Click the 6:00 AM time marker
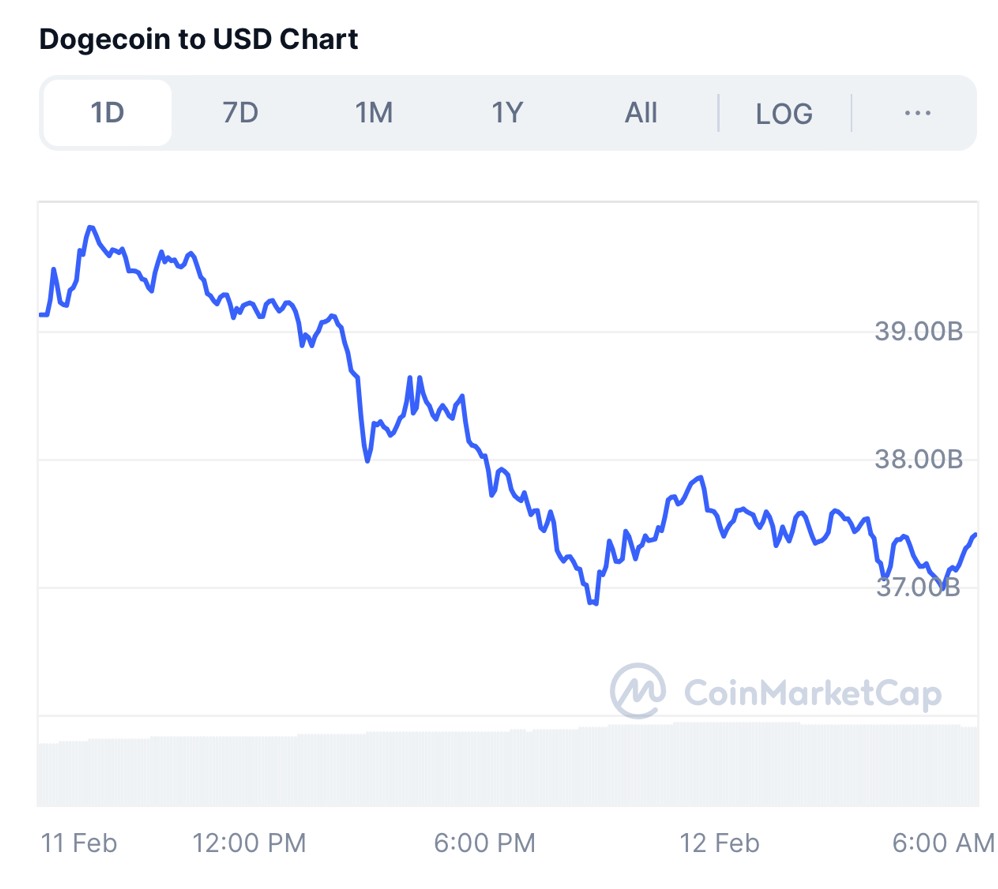The image size is (998, 889). click(943, 843)
